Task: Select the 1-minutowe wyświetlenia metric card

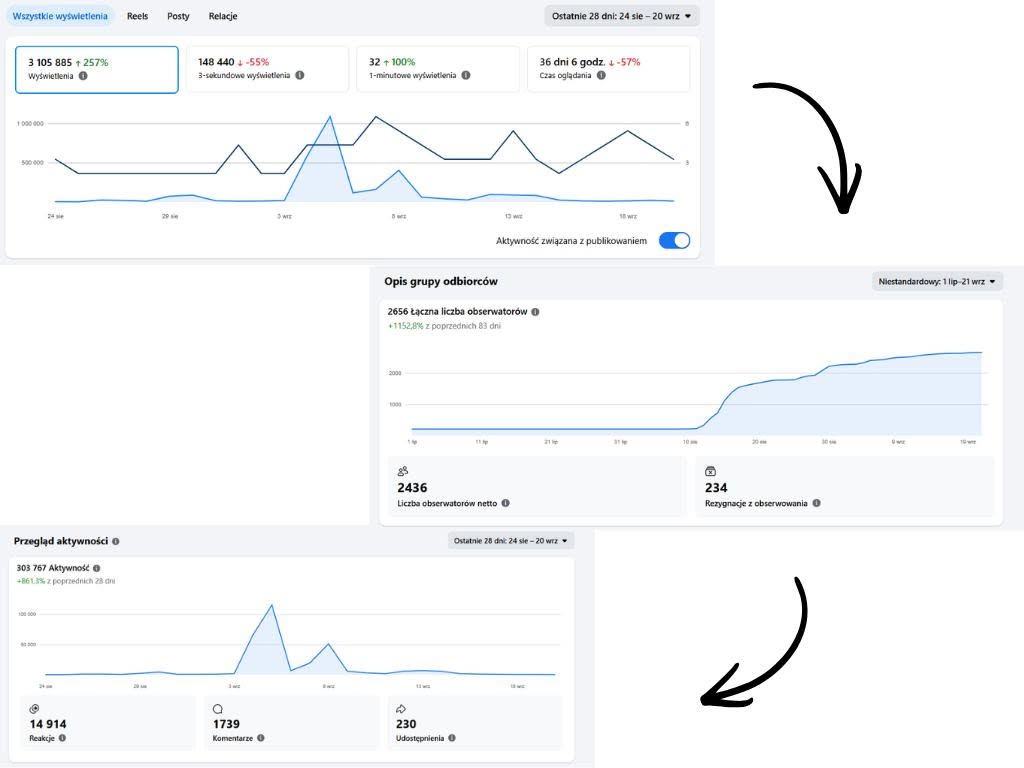Action: coord(438,69)
